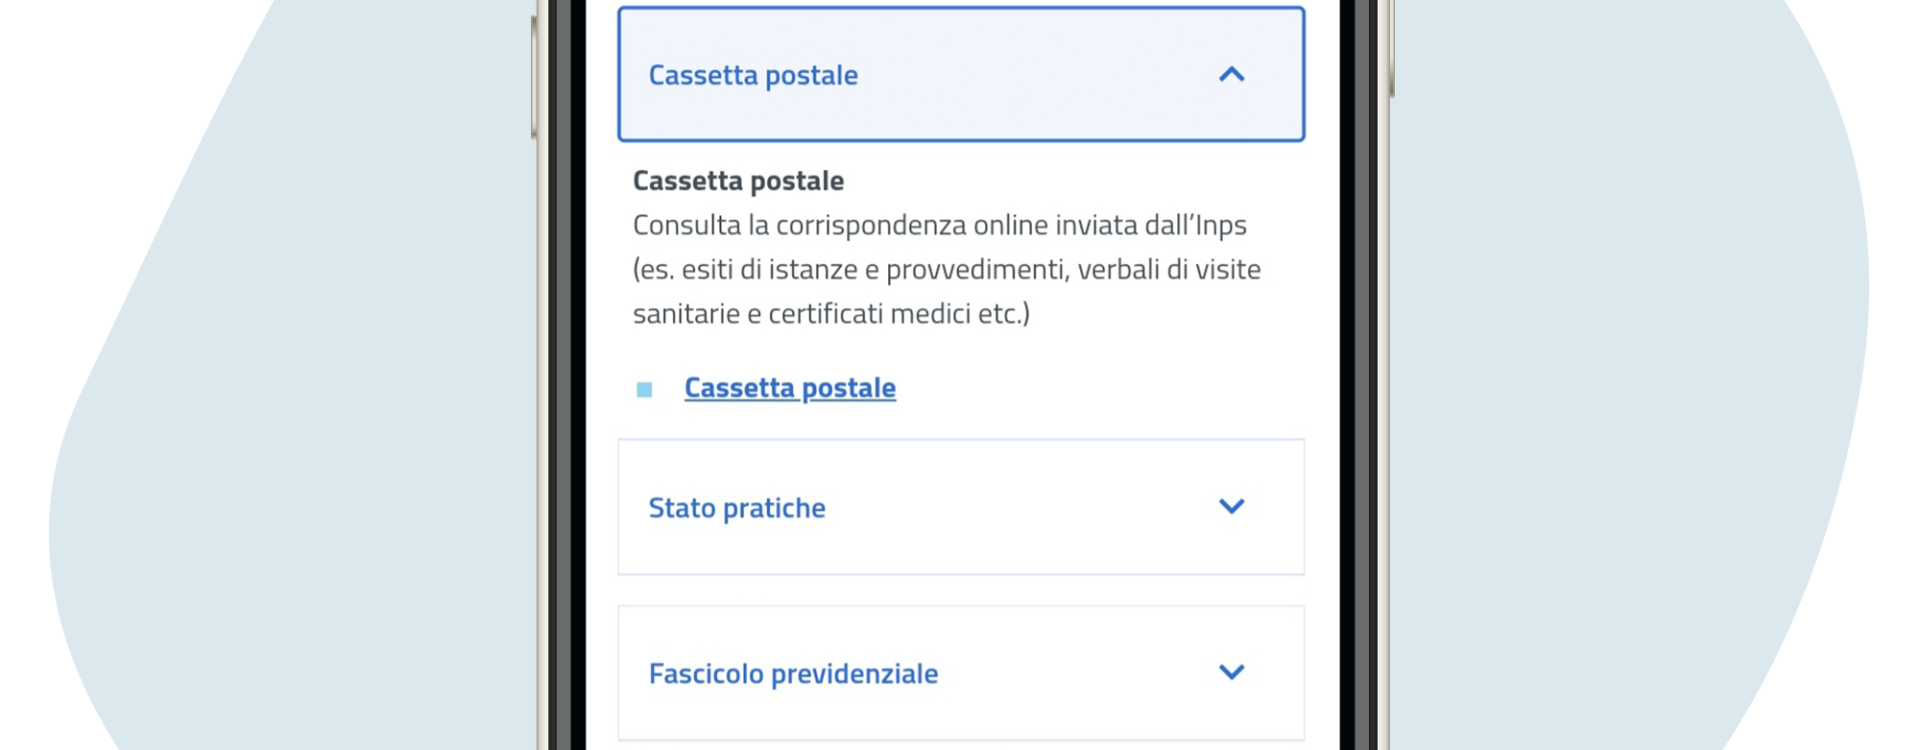Viewport: 1920px width, 750px height.
Task: Expand the Fascicolo previdenziale section title
Action: pos(793,674)
